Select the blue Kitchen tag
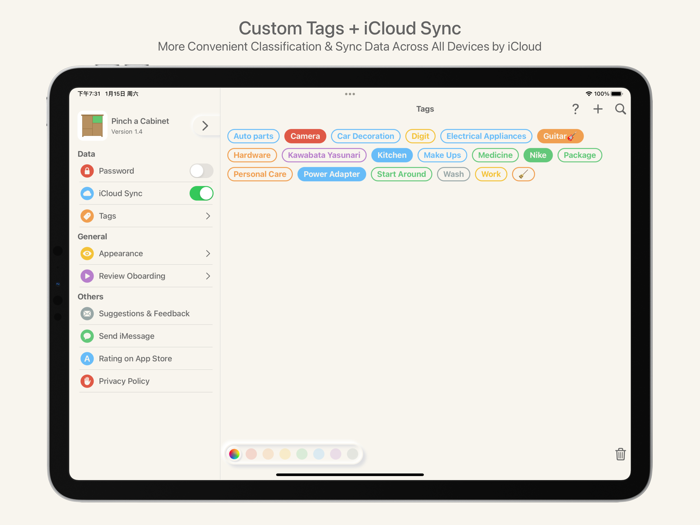Screen dimensions: 700x525 pyautogui.click(x=392, y=155)
